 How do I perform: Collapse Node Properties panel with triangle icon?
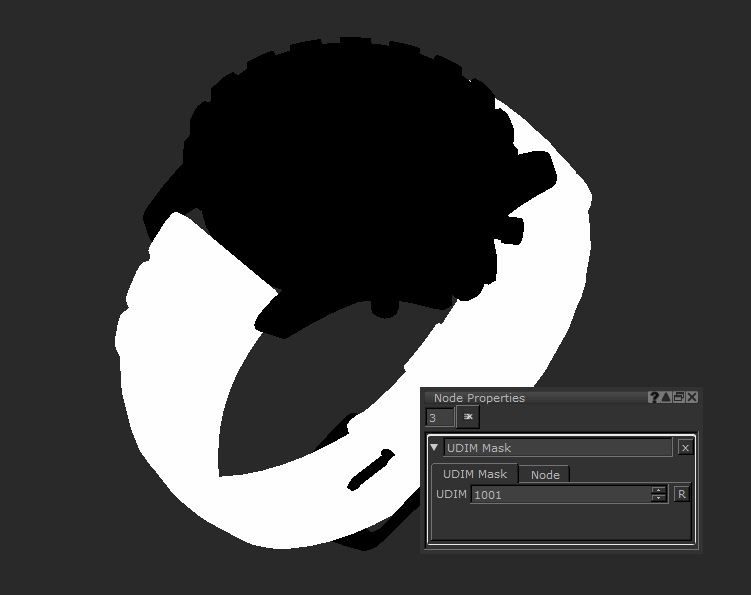coord(666,398)
